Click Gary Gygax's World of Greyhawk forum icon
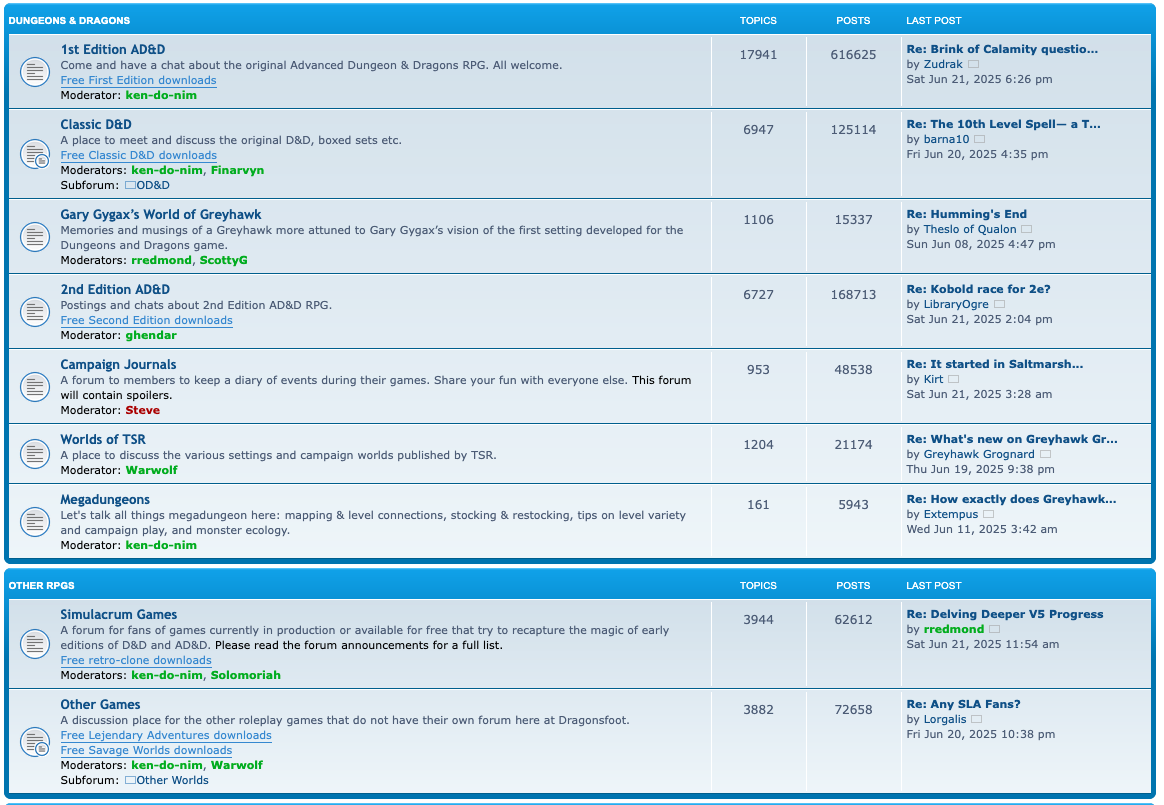Screen dimensions: 1164x805 click(x=34, y=237)
